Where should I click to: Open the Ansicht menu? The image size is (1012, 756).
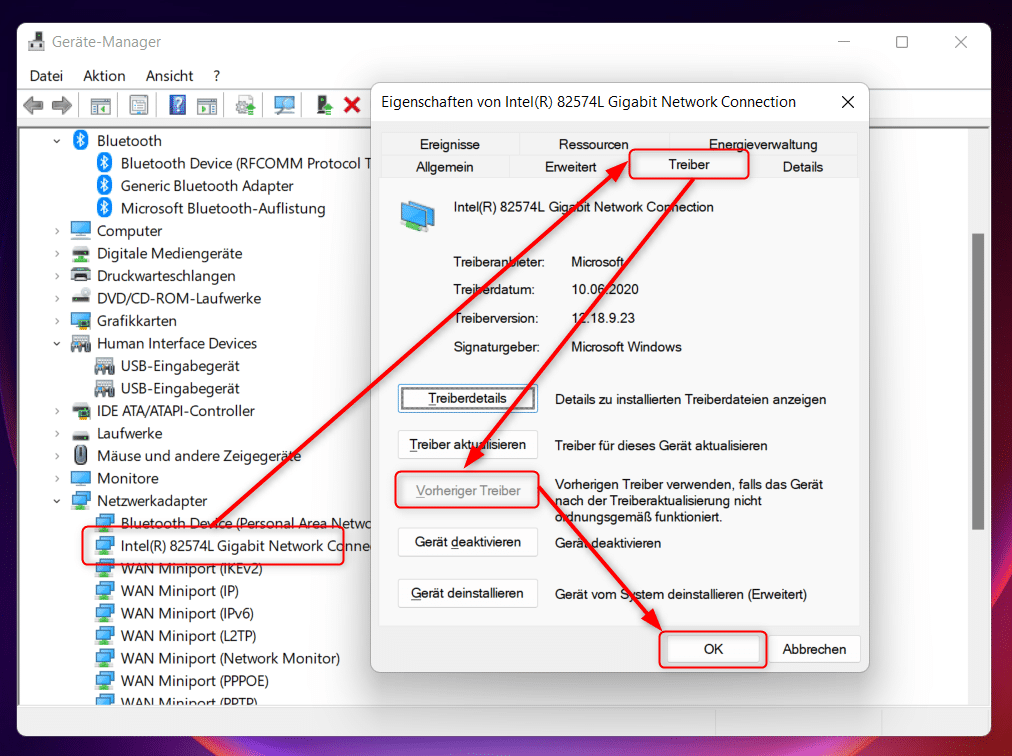click(169, 75)
